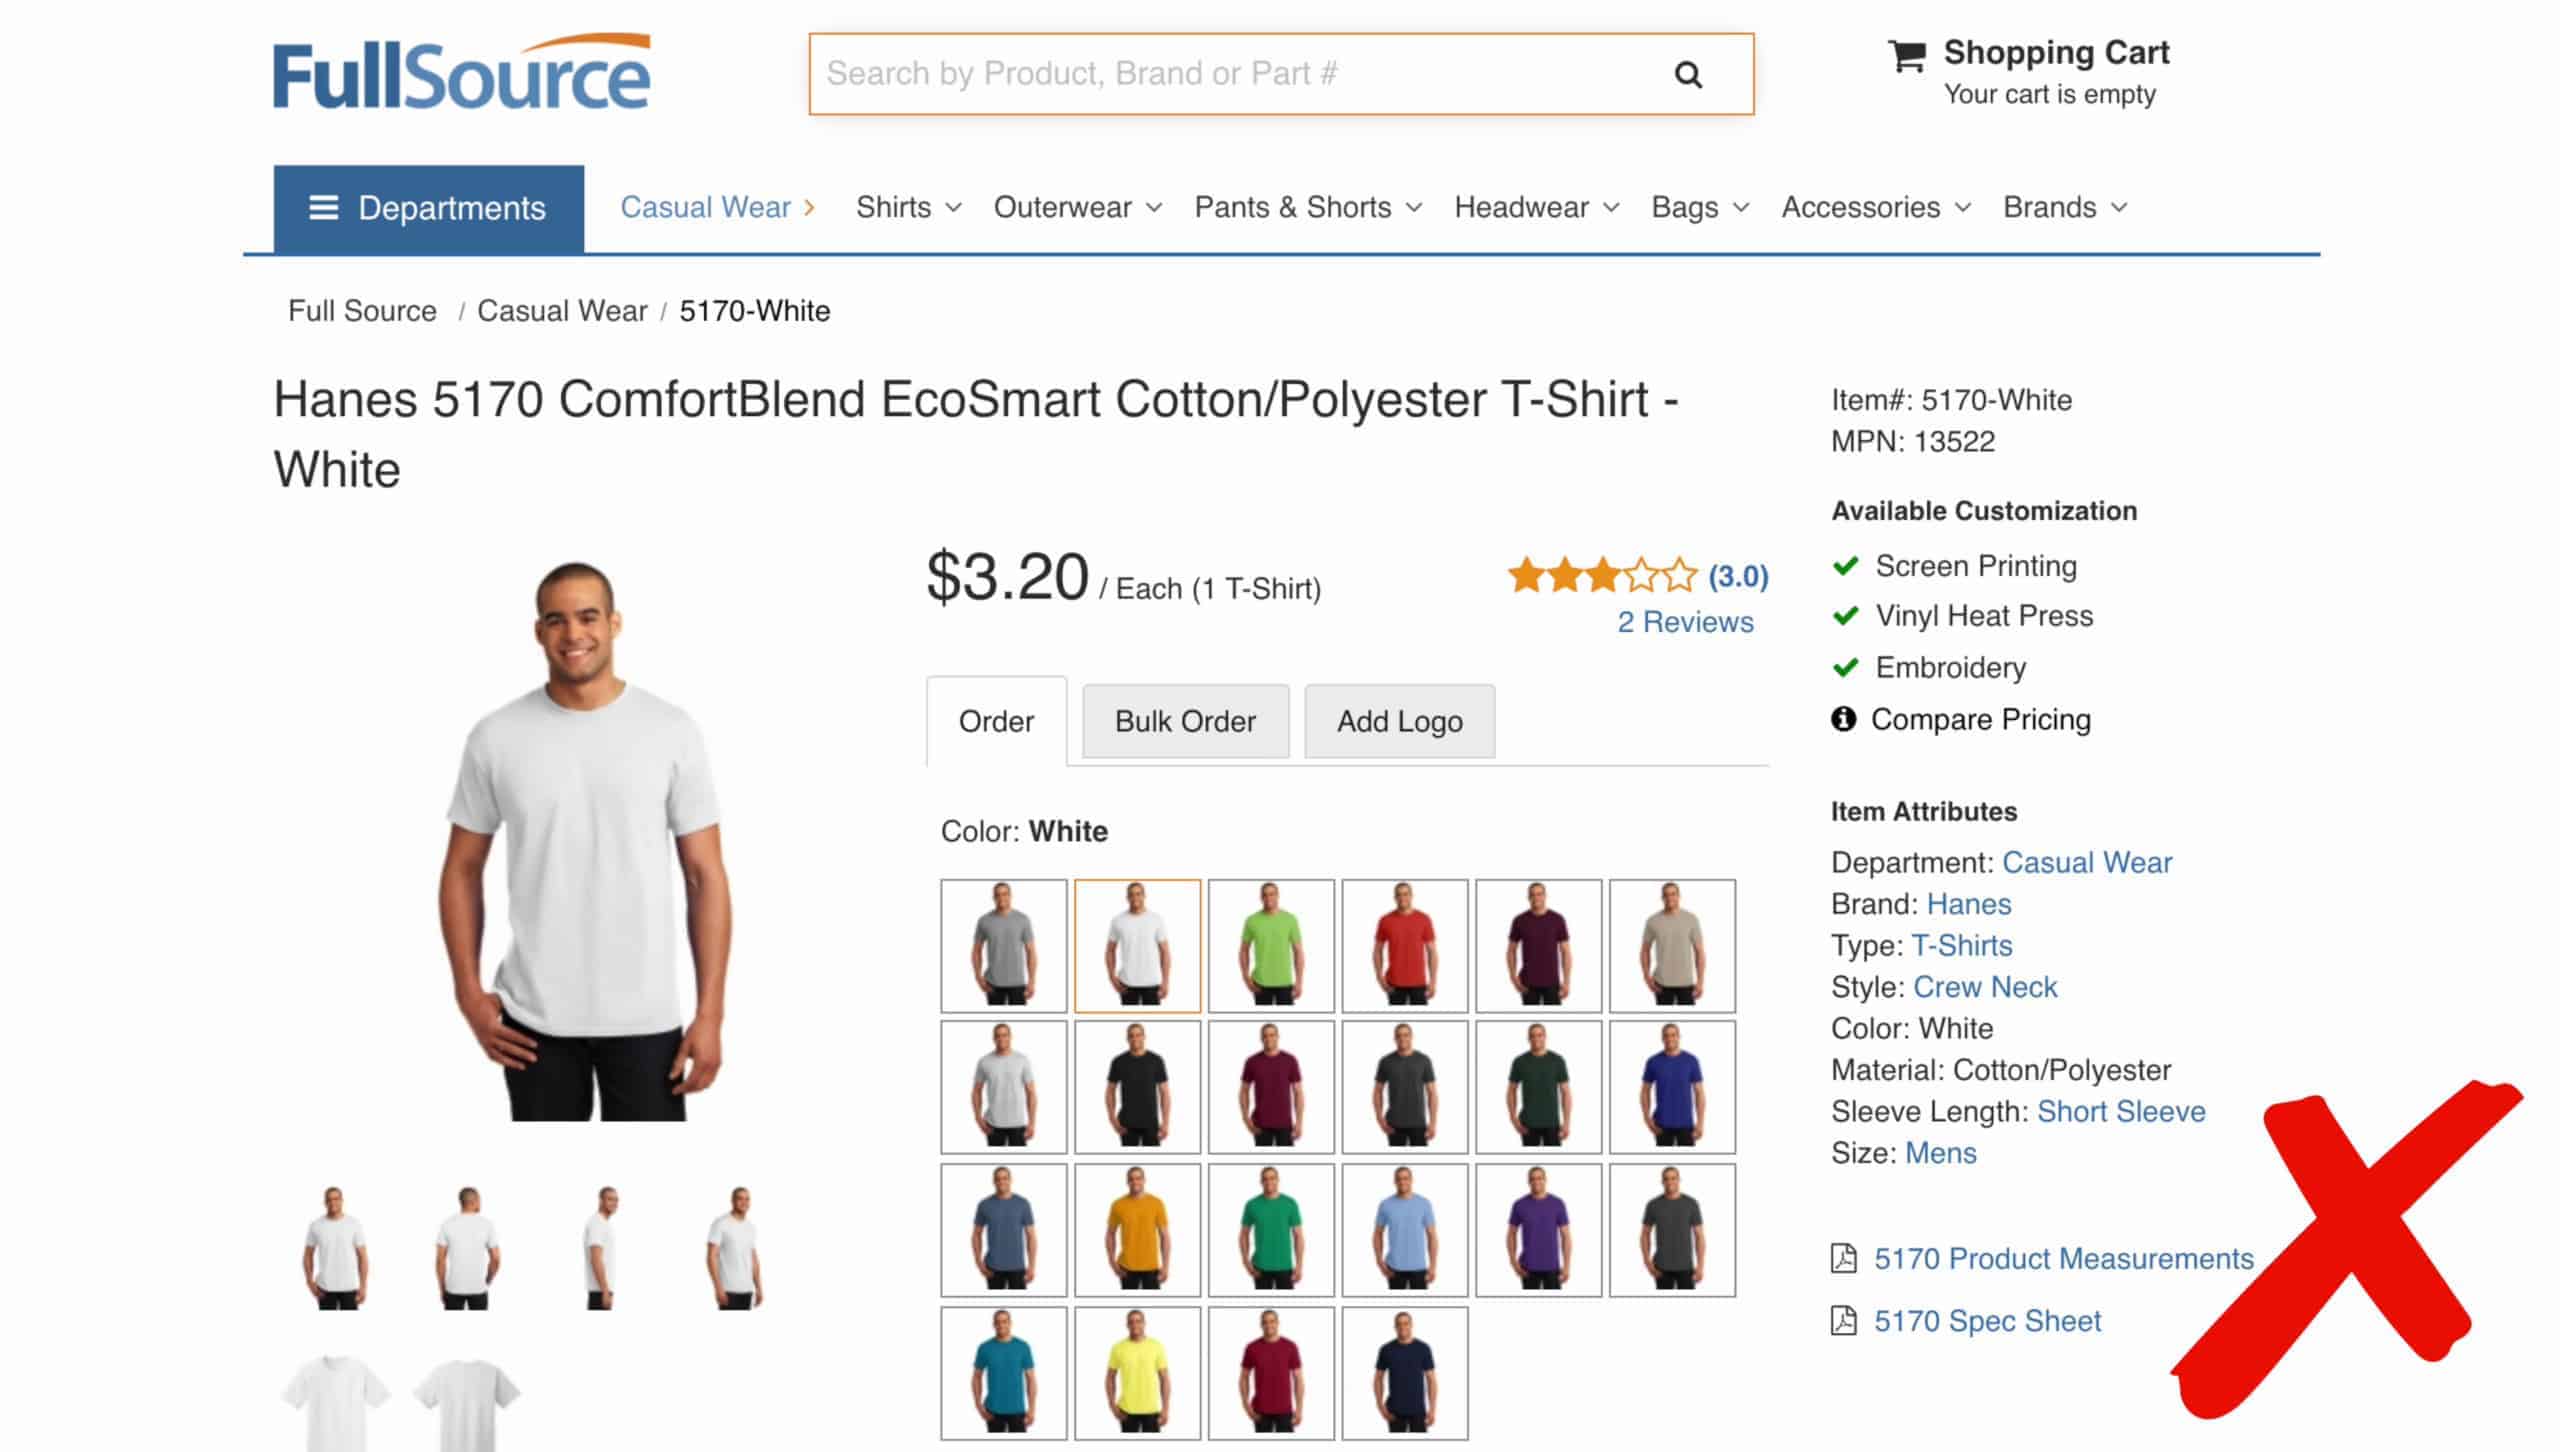Image resolution: width=2560 pixels, height=1452 pixels.
Task: Open the shopping cart icon
Action: [1906, 56]
